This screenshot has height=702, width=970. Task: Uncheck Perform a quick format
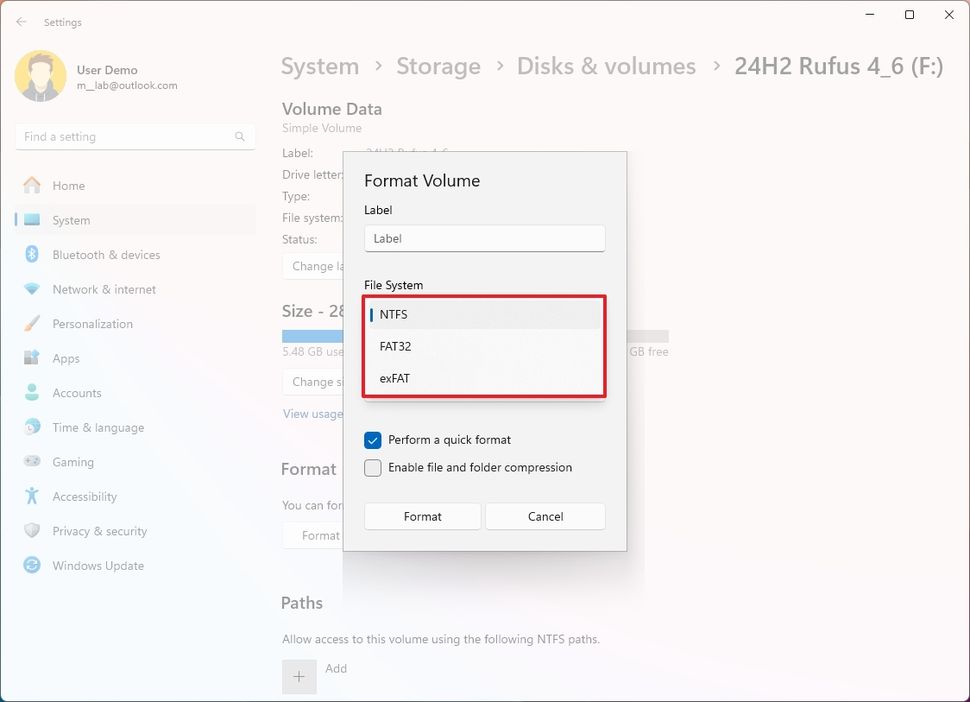click(x=373, y=439)
